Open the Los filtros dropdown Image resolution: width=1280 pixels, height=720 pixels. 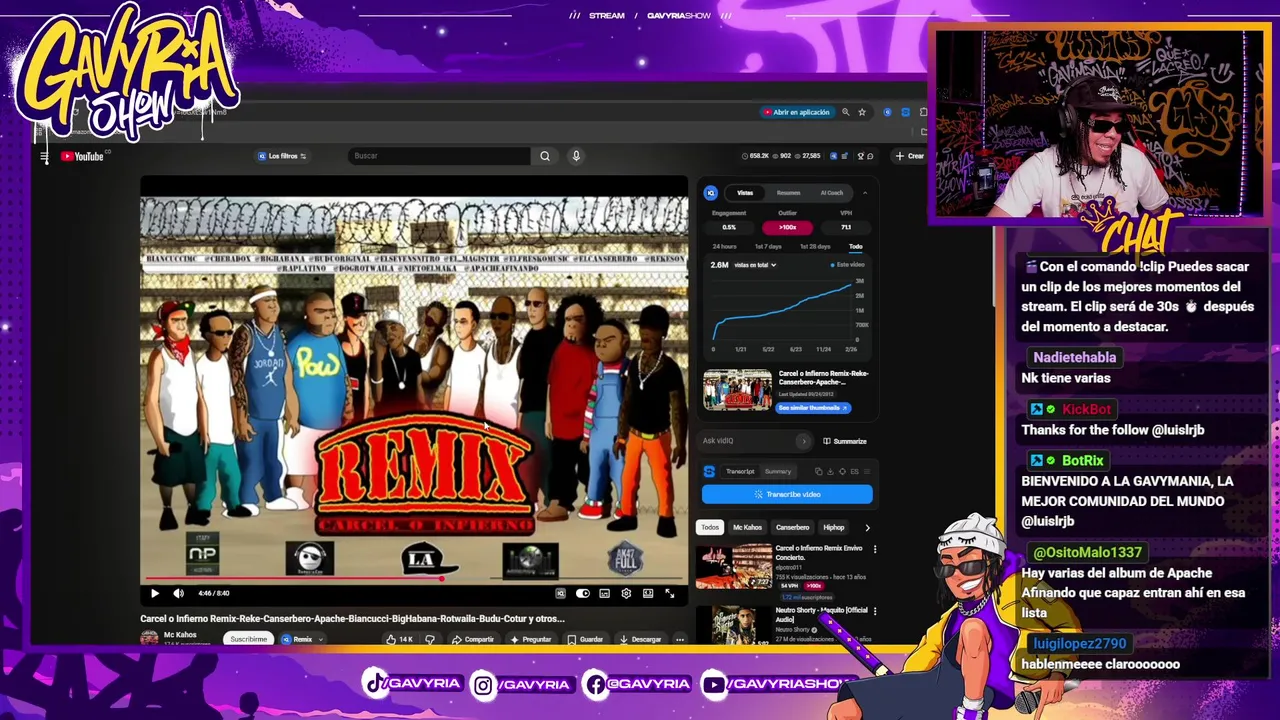pos(282,156)
